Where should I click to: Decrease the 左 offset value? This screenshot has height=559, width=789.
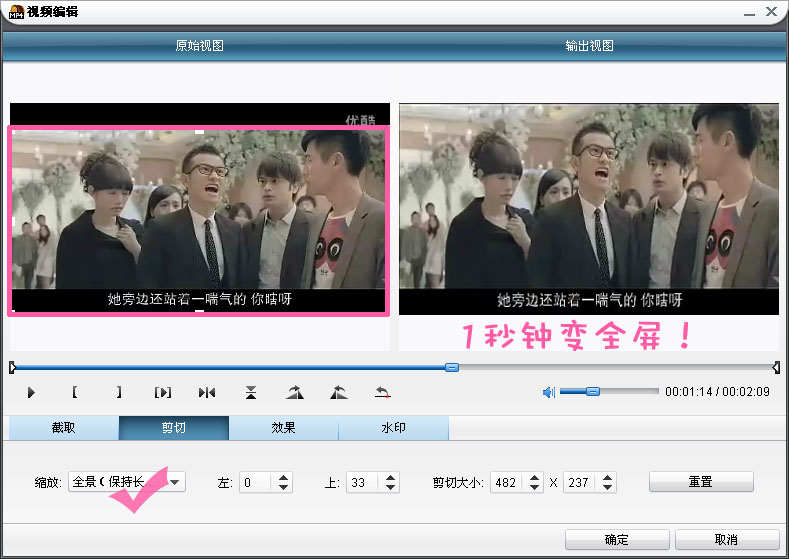tap(283, 488)
